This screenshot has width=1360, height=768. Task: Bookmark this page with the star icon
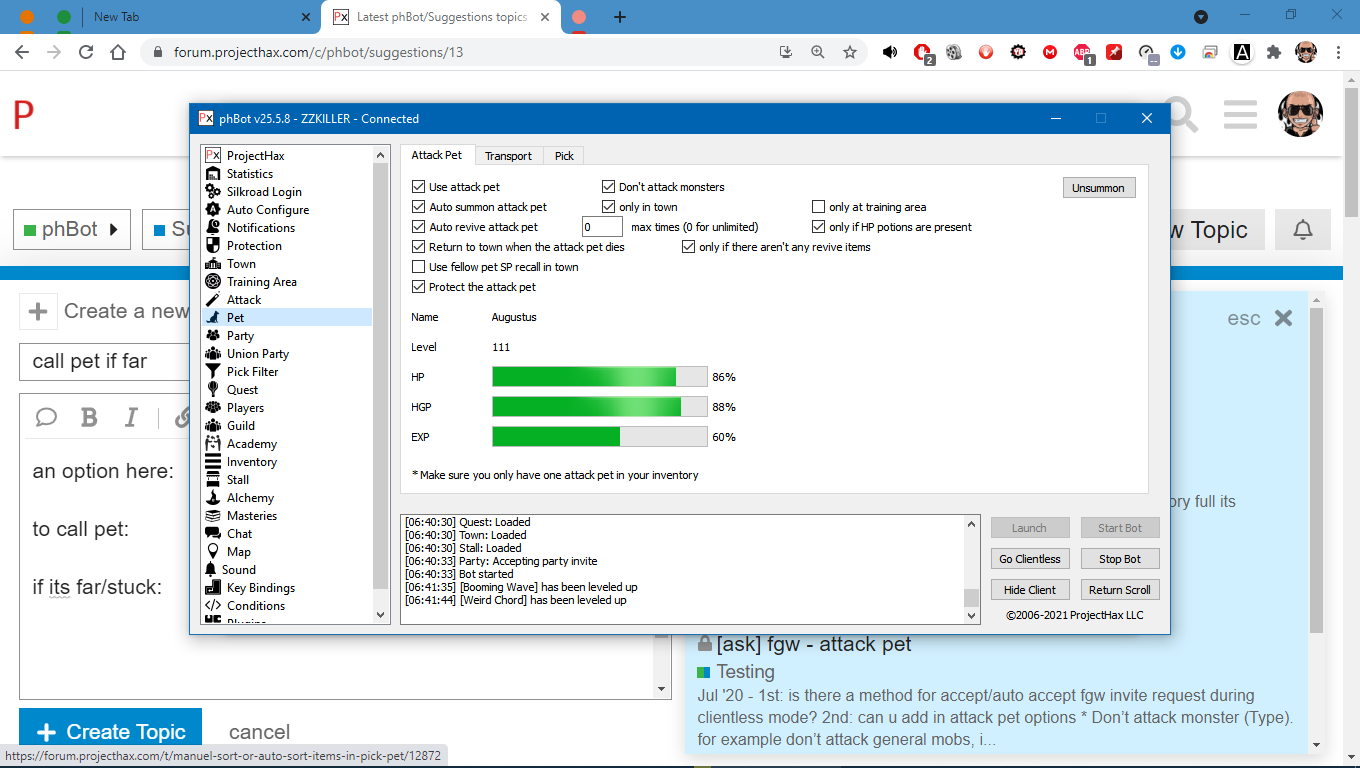point(850,52)
